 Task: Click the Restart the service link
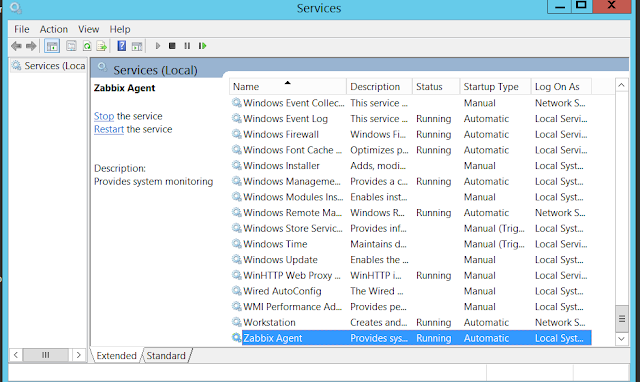(x=109, y=129)
